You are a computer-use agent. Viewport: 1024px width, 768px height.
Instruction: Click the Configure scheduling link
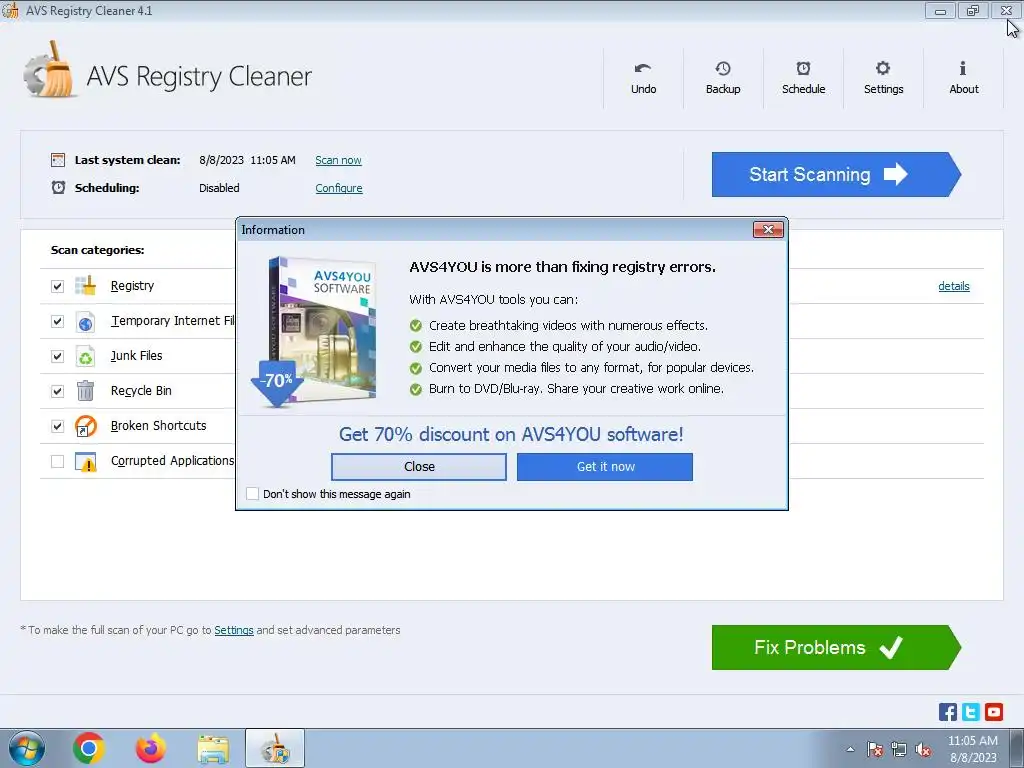339,188
